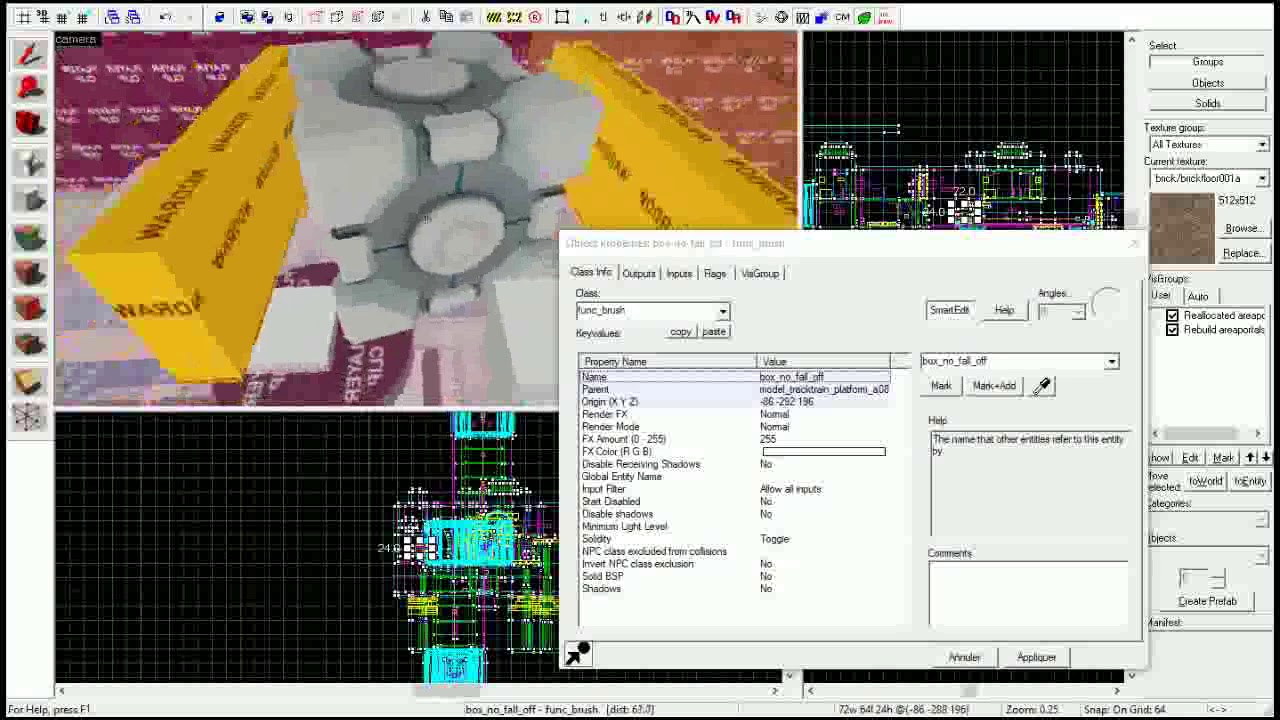The image size is (1280, 720).
Task: Open the box_no_fall_off name value dropdown
Action: 1111,361
